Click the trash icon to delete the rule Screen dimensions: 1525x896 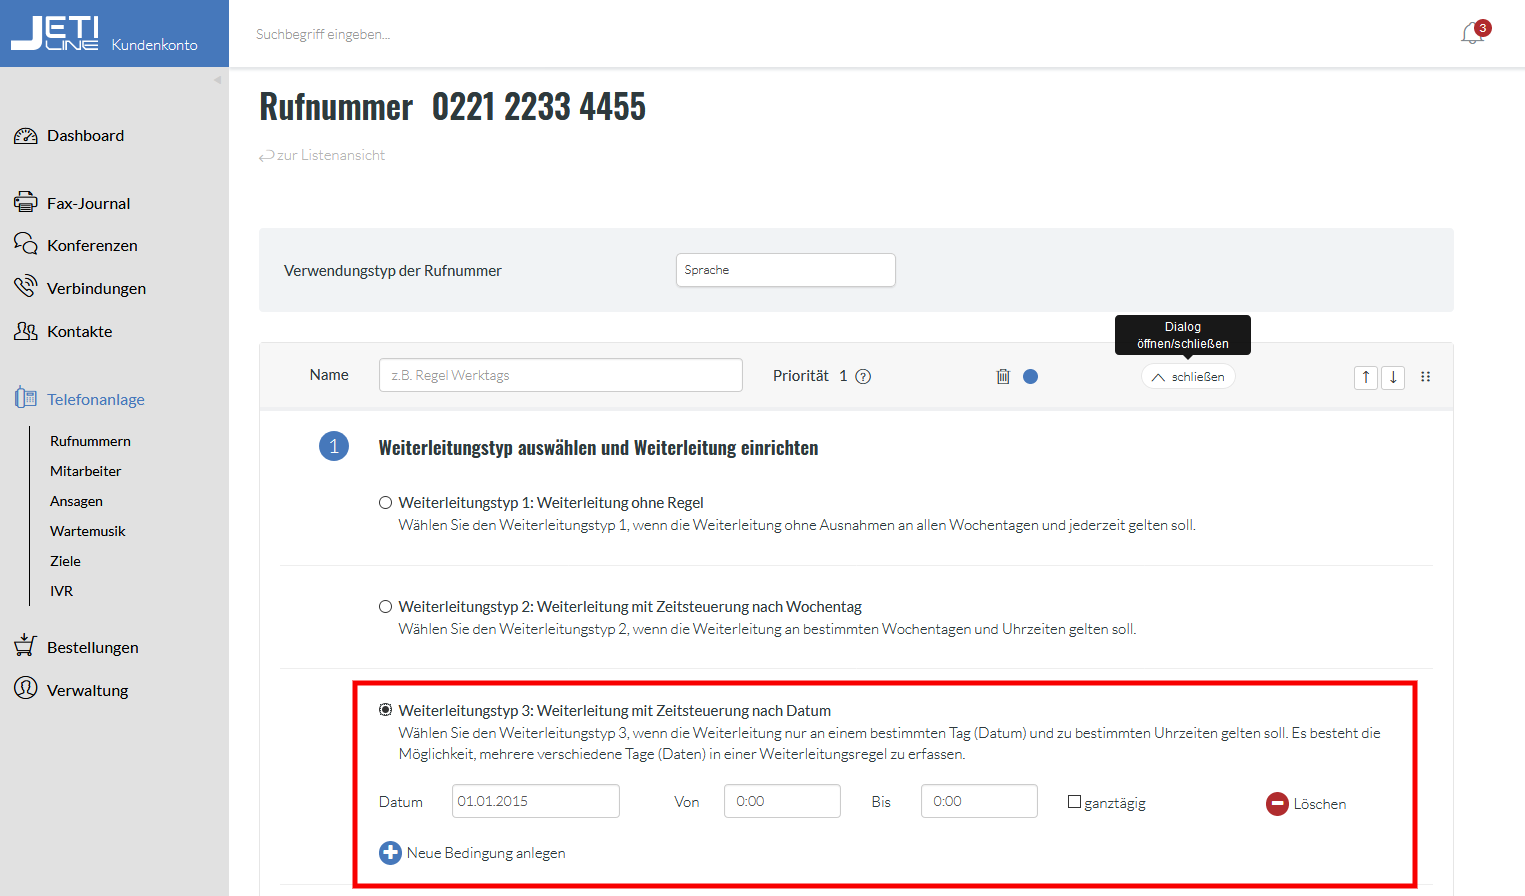1003,377
